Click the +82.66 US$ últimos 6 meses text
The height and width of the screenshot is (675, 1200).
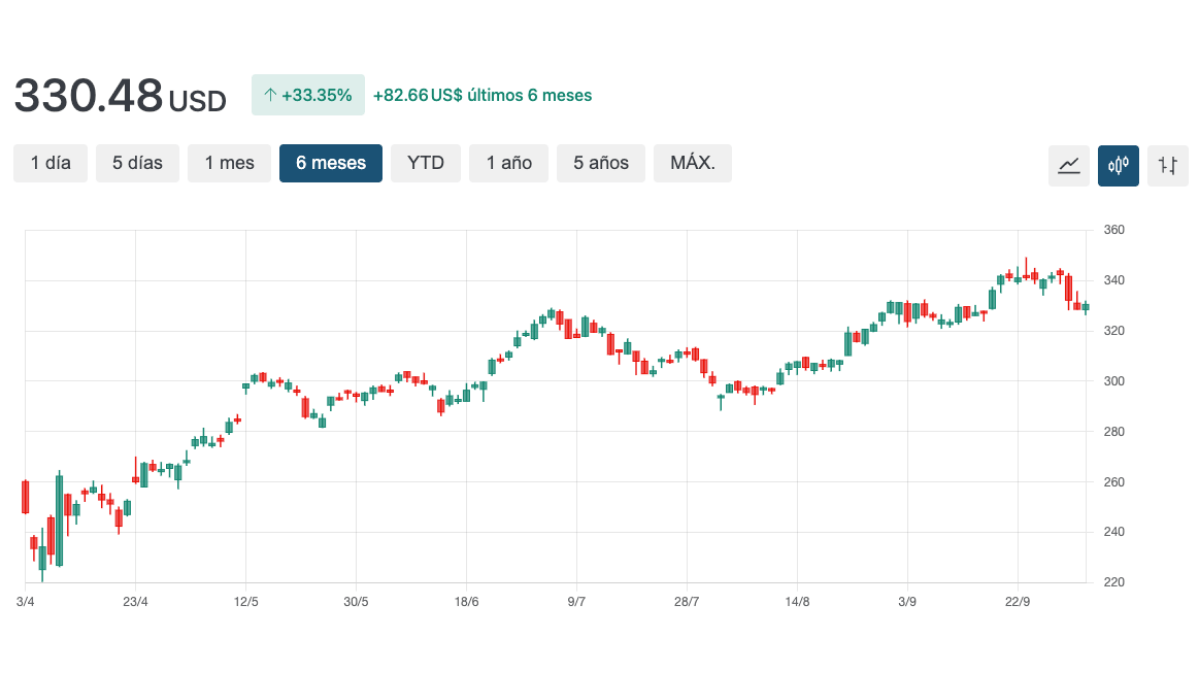coord(482,96)
